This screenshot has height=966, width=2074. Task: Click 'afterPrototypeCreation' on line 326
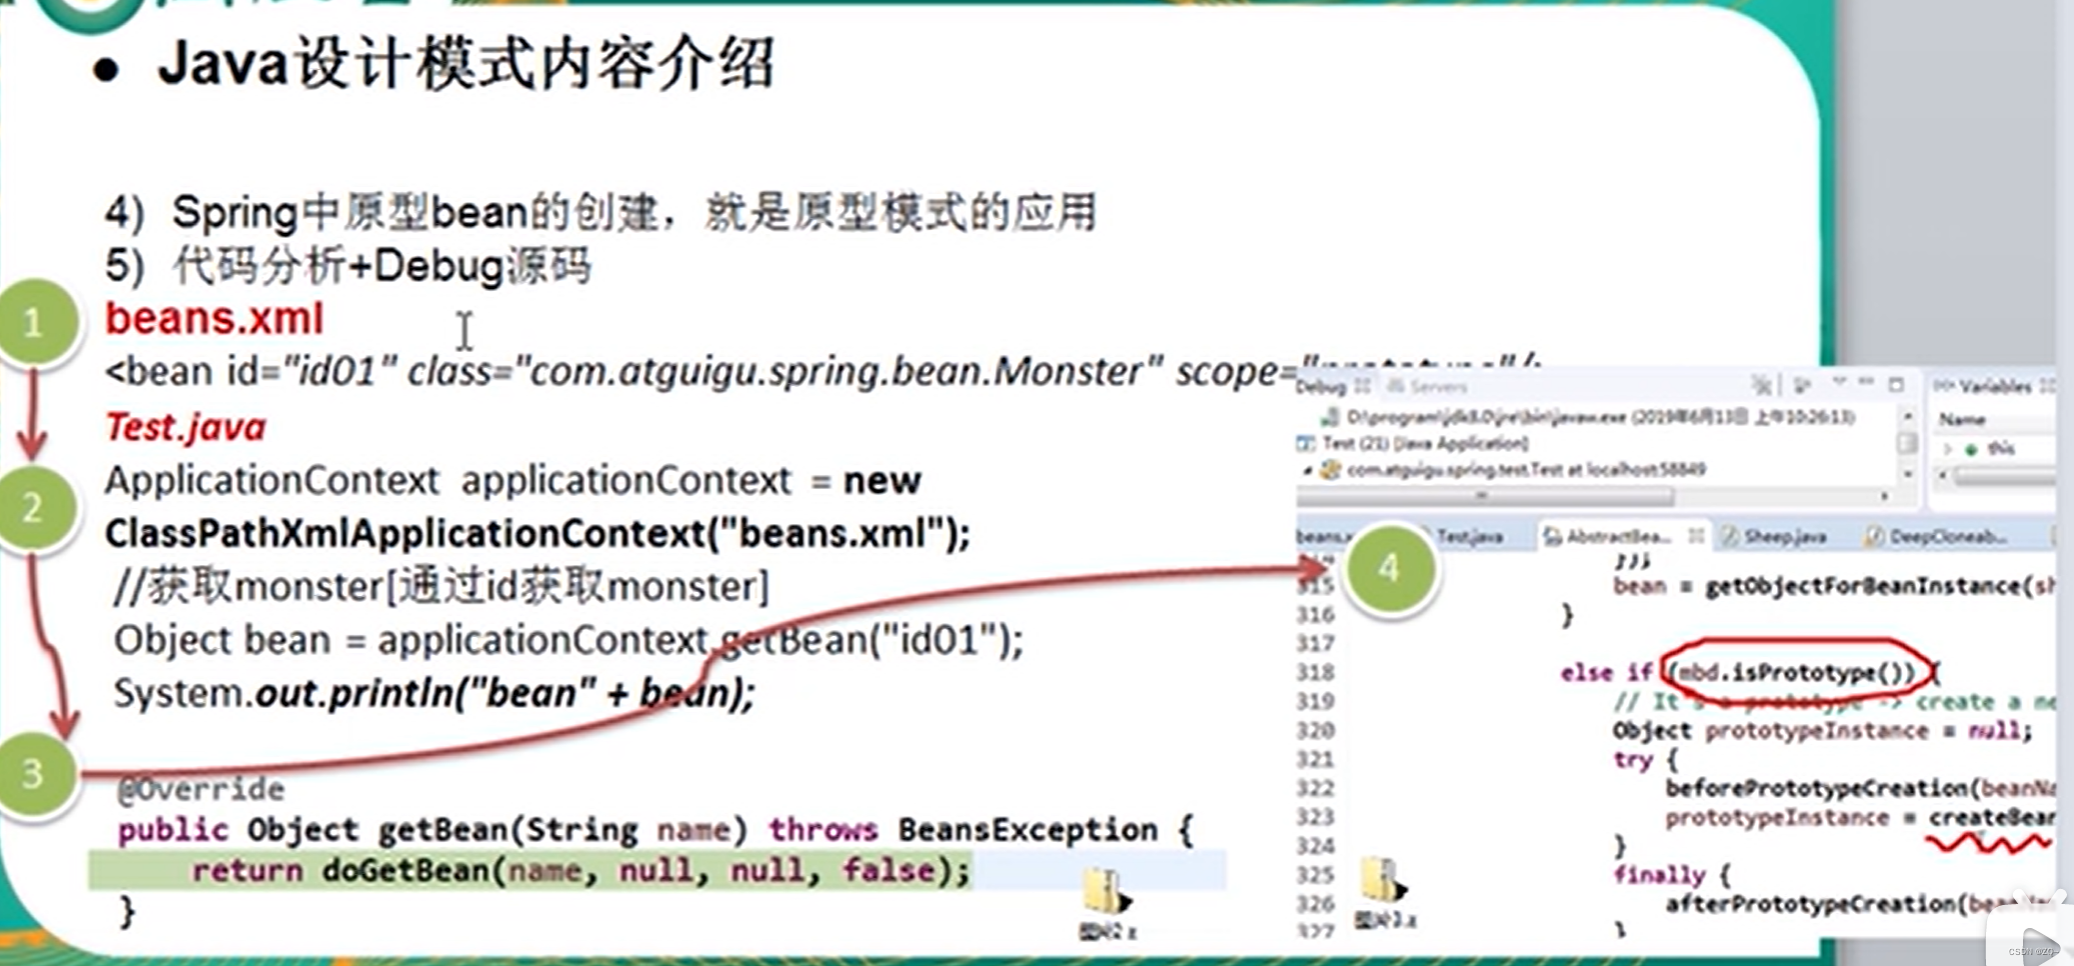[x=1811, y=904]
